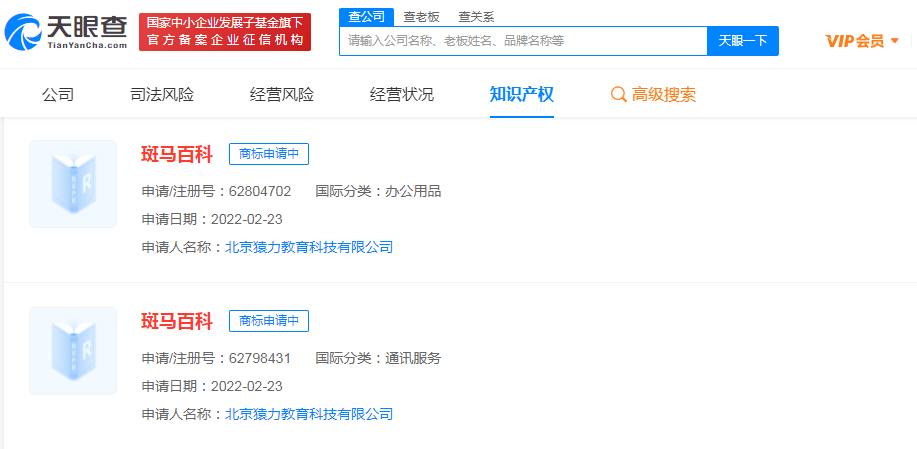The height and width of the screenshot is (449, 917).
Task: Switch to the 经营风险 tab
Action: pos(282,94)
